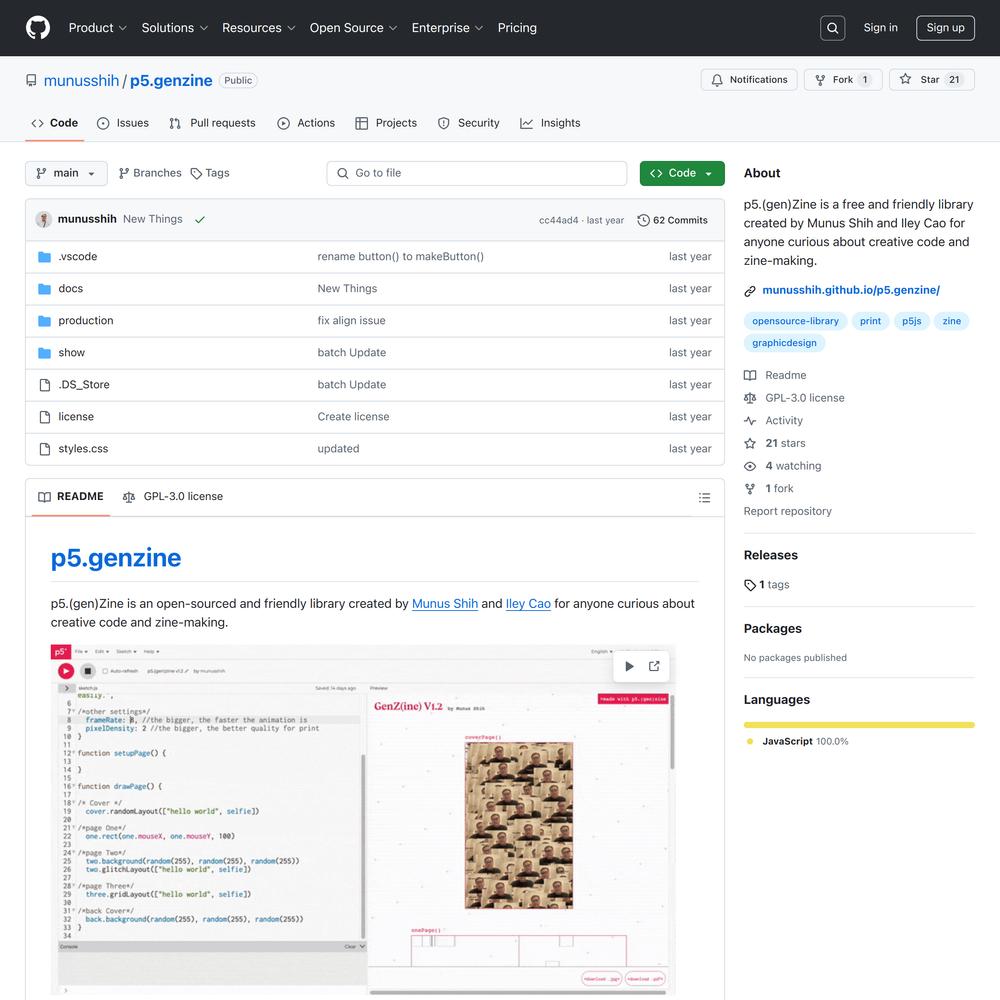The image size is (1000, 1000).
Task: Expand the Solutions menu
Action: point(175,28)
